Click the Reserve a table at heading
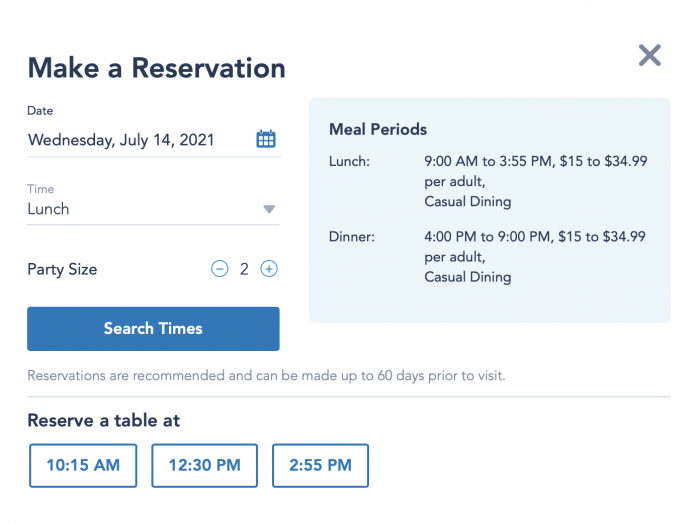Screen dimensions: 700x524 click(104, 421)
